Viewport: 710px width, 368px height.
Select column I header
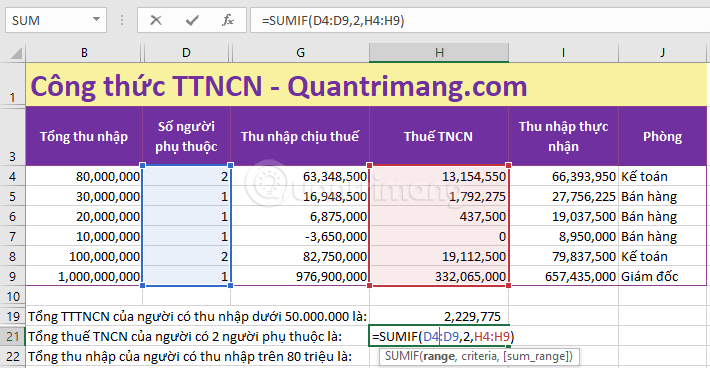pos(563,53)
